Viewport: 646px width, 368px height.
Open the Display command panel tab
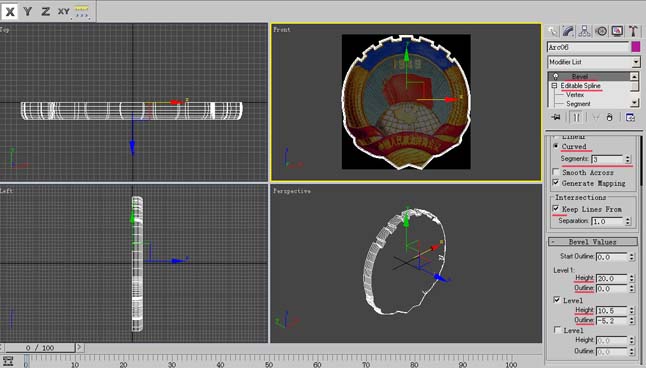point(617,31)
